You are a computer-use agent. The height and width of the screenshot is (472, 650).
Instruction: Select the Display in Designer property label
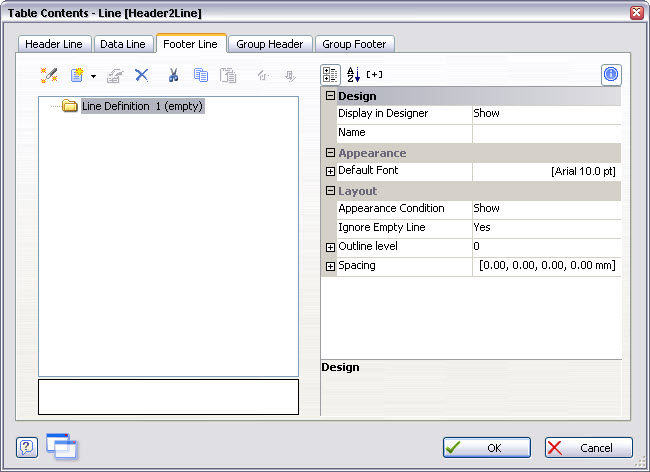pos(383,114)
